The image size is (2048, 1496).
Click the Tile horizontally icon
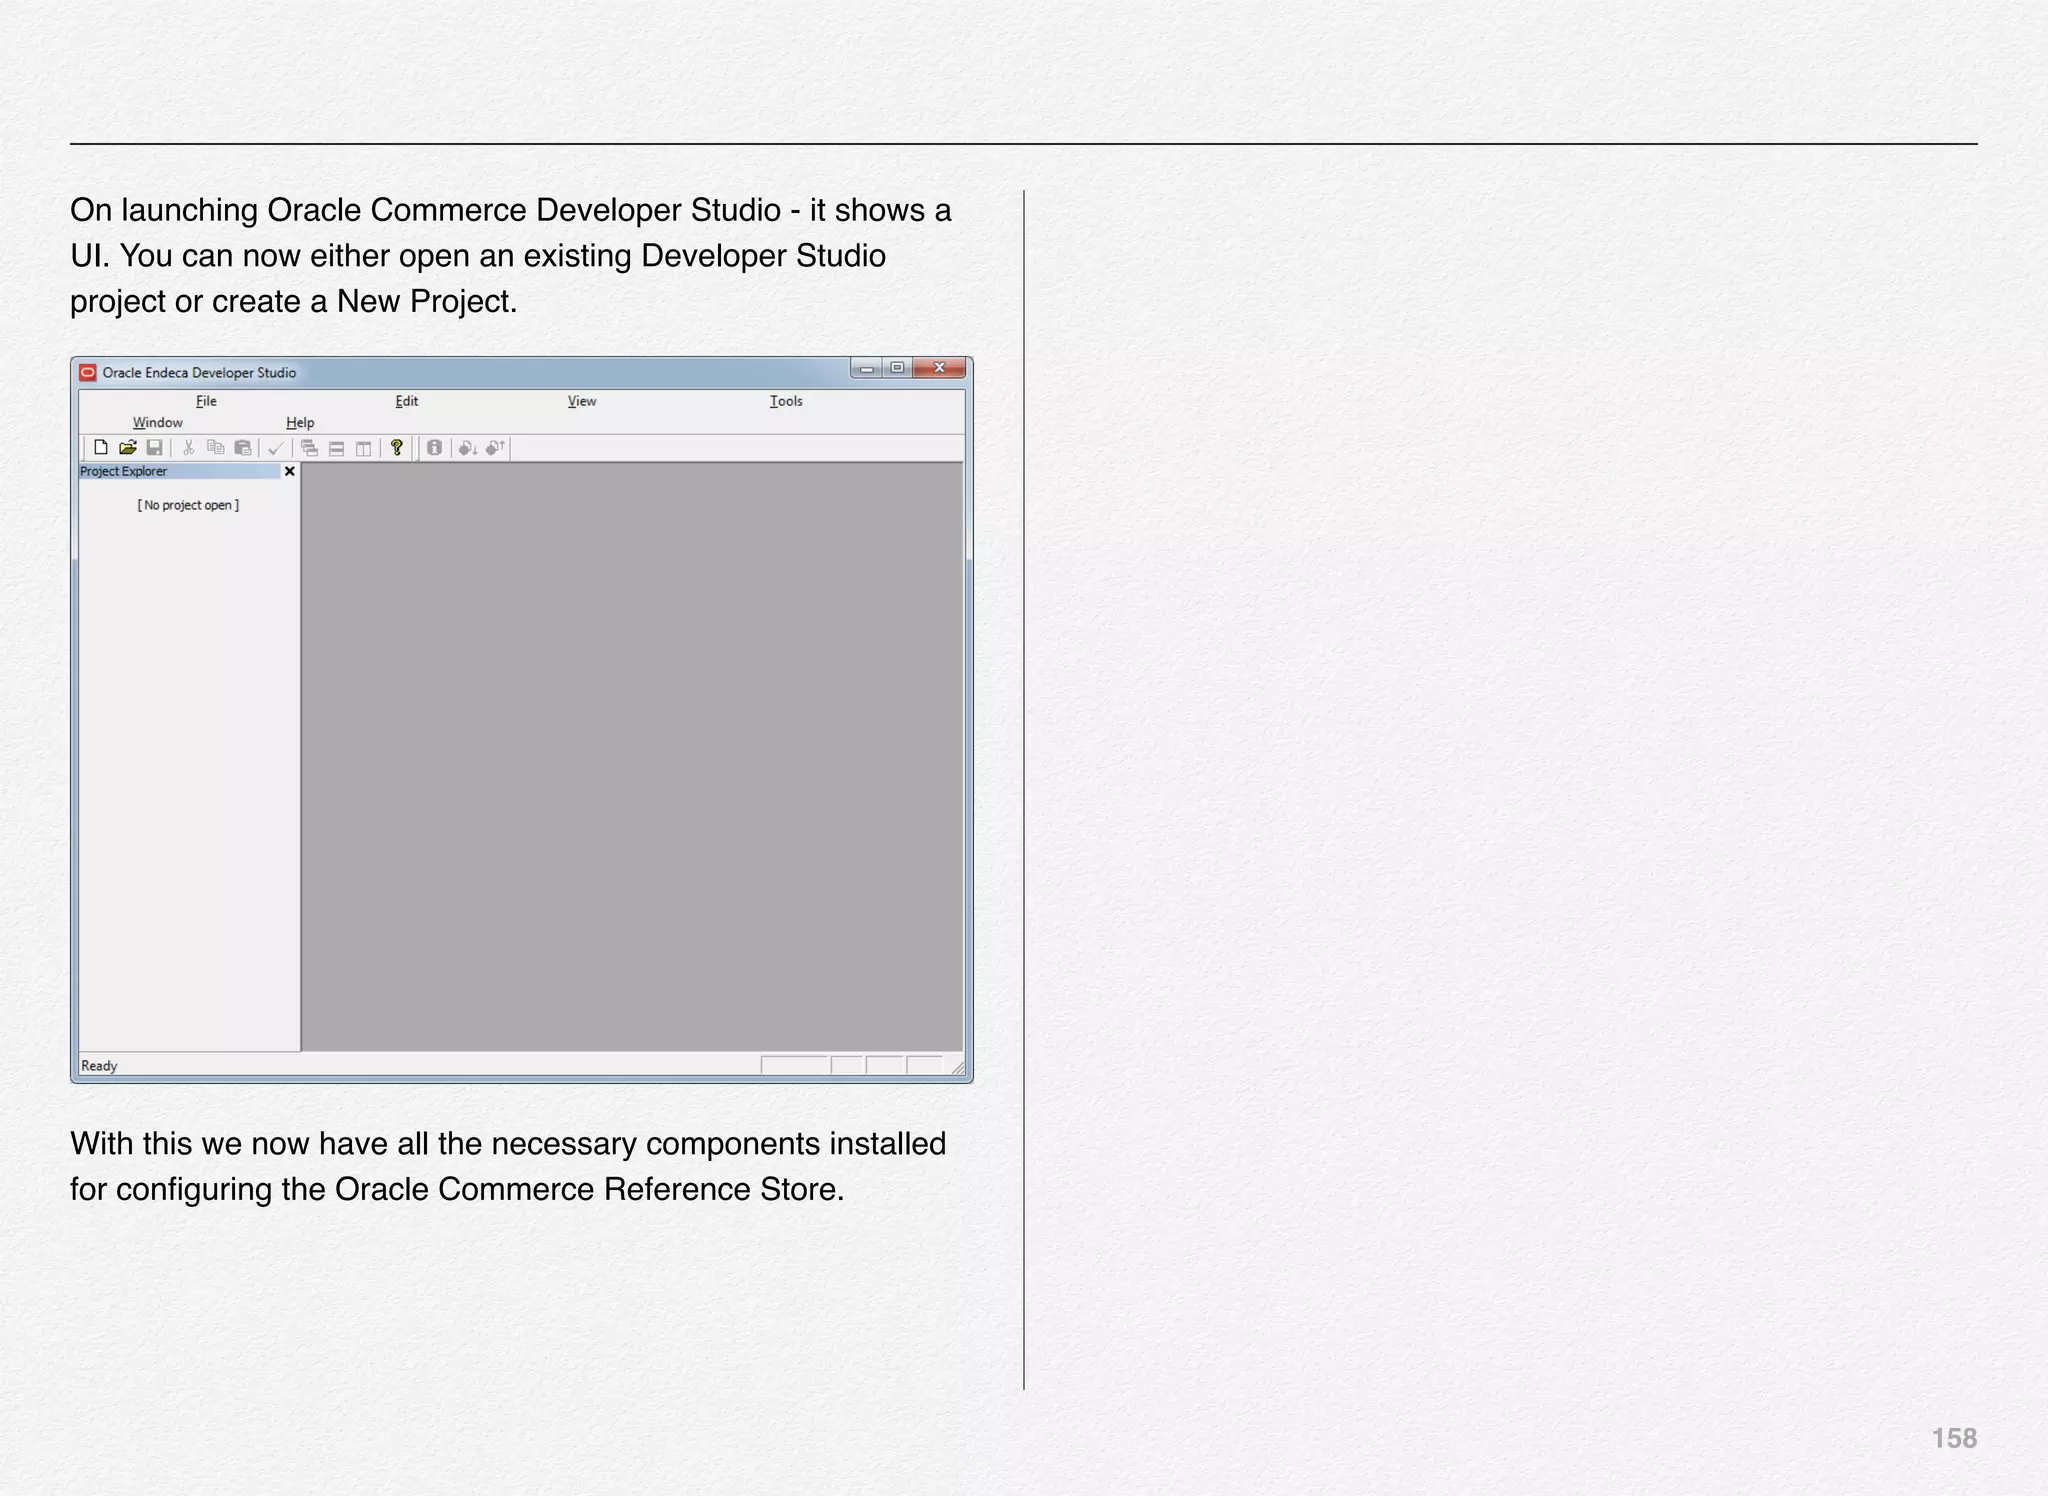[x=337, y=449]
